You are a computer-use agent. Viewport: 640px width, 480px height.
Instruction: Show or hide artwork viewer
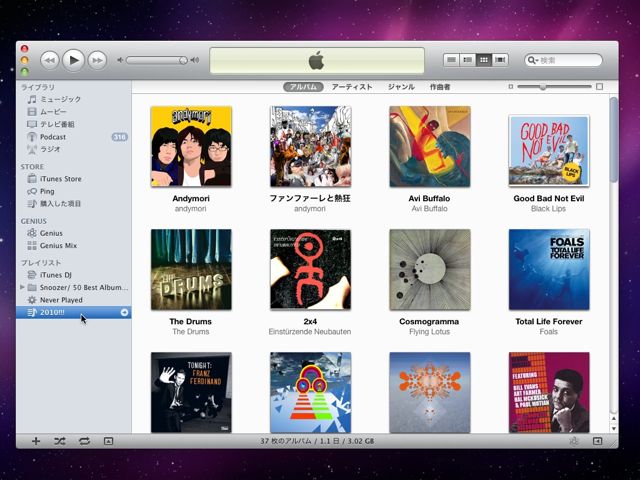point(108,441)
